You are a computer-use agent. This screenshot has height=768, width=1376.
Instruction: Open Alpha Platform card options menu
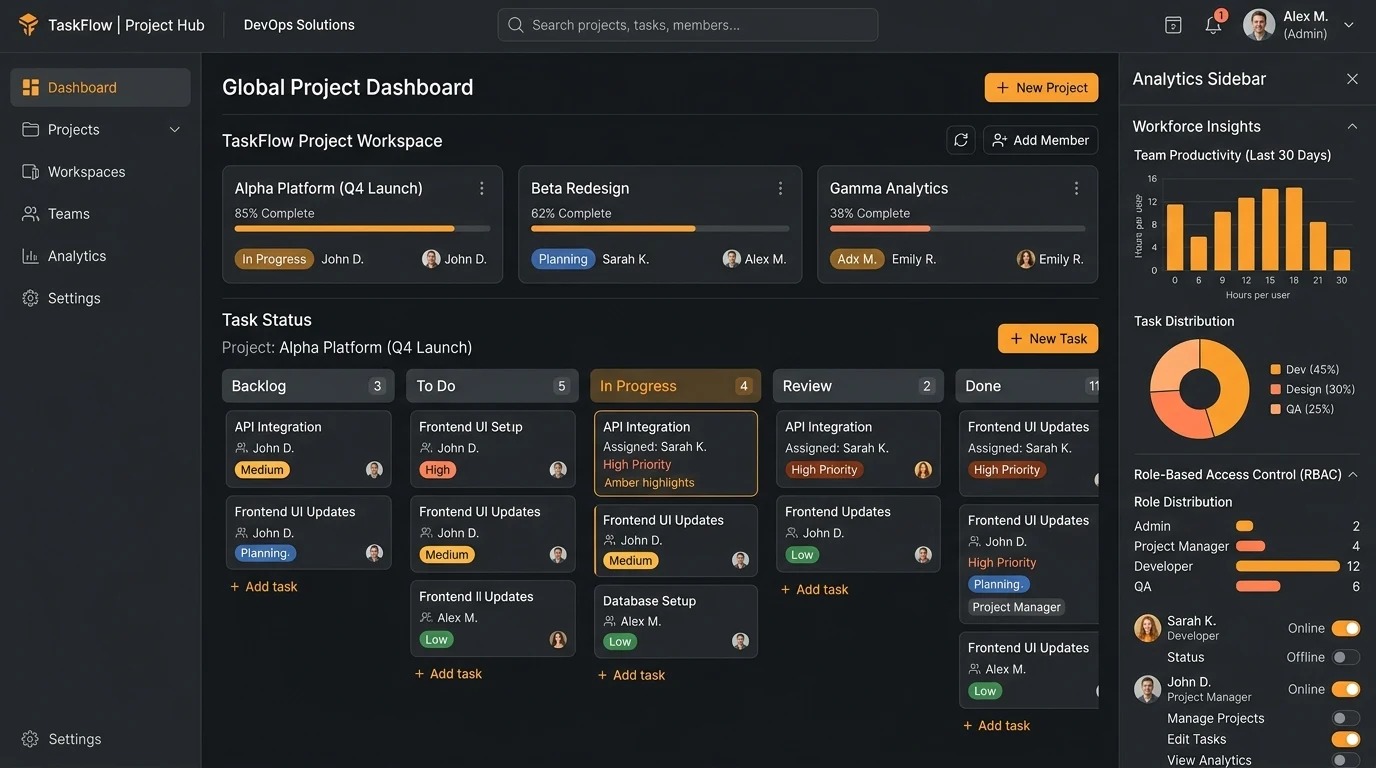[481, 188]
